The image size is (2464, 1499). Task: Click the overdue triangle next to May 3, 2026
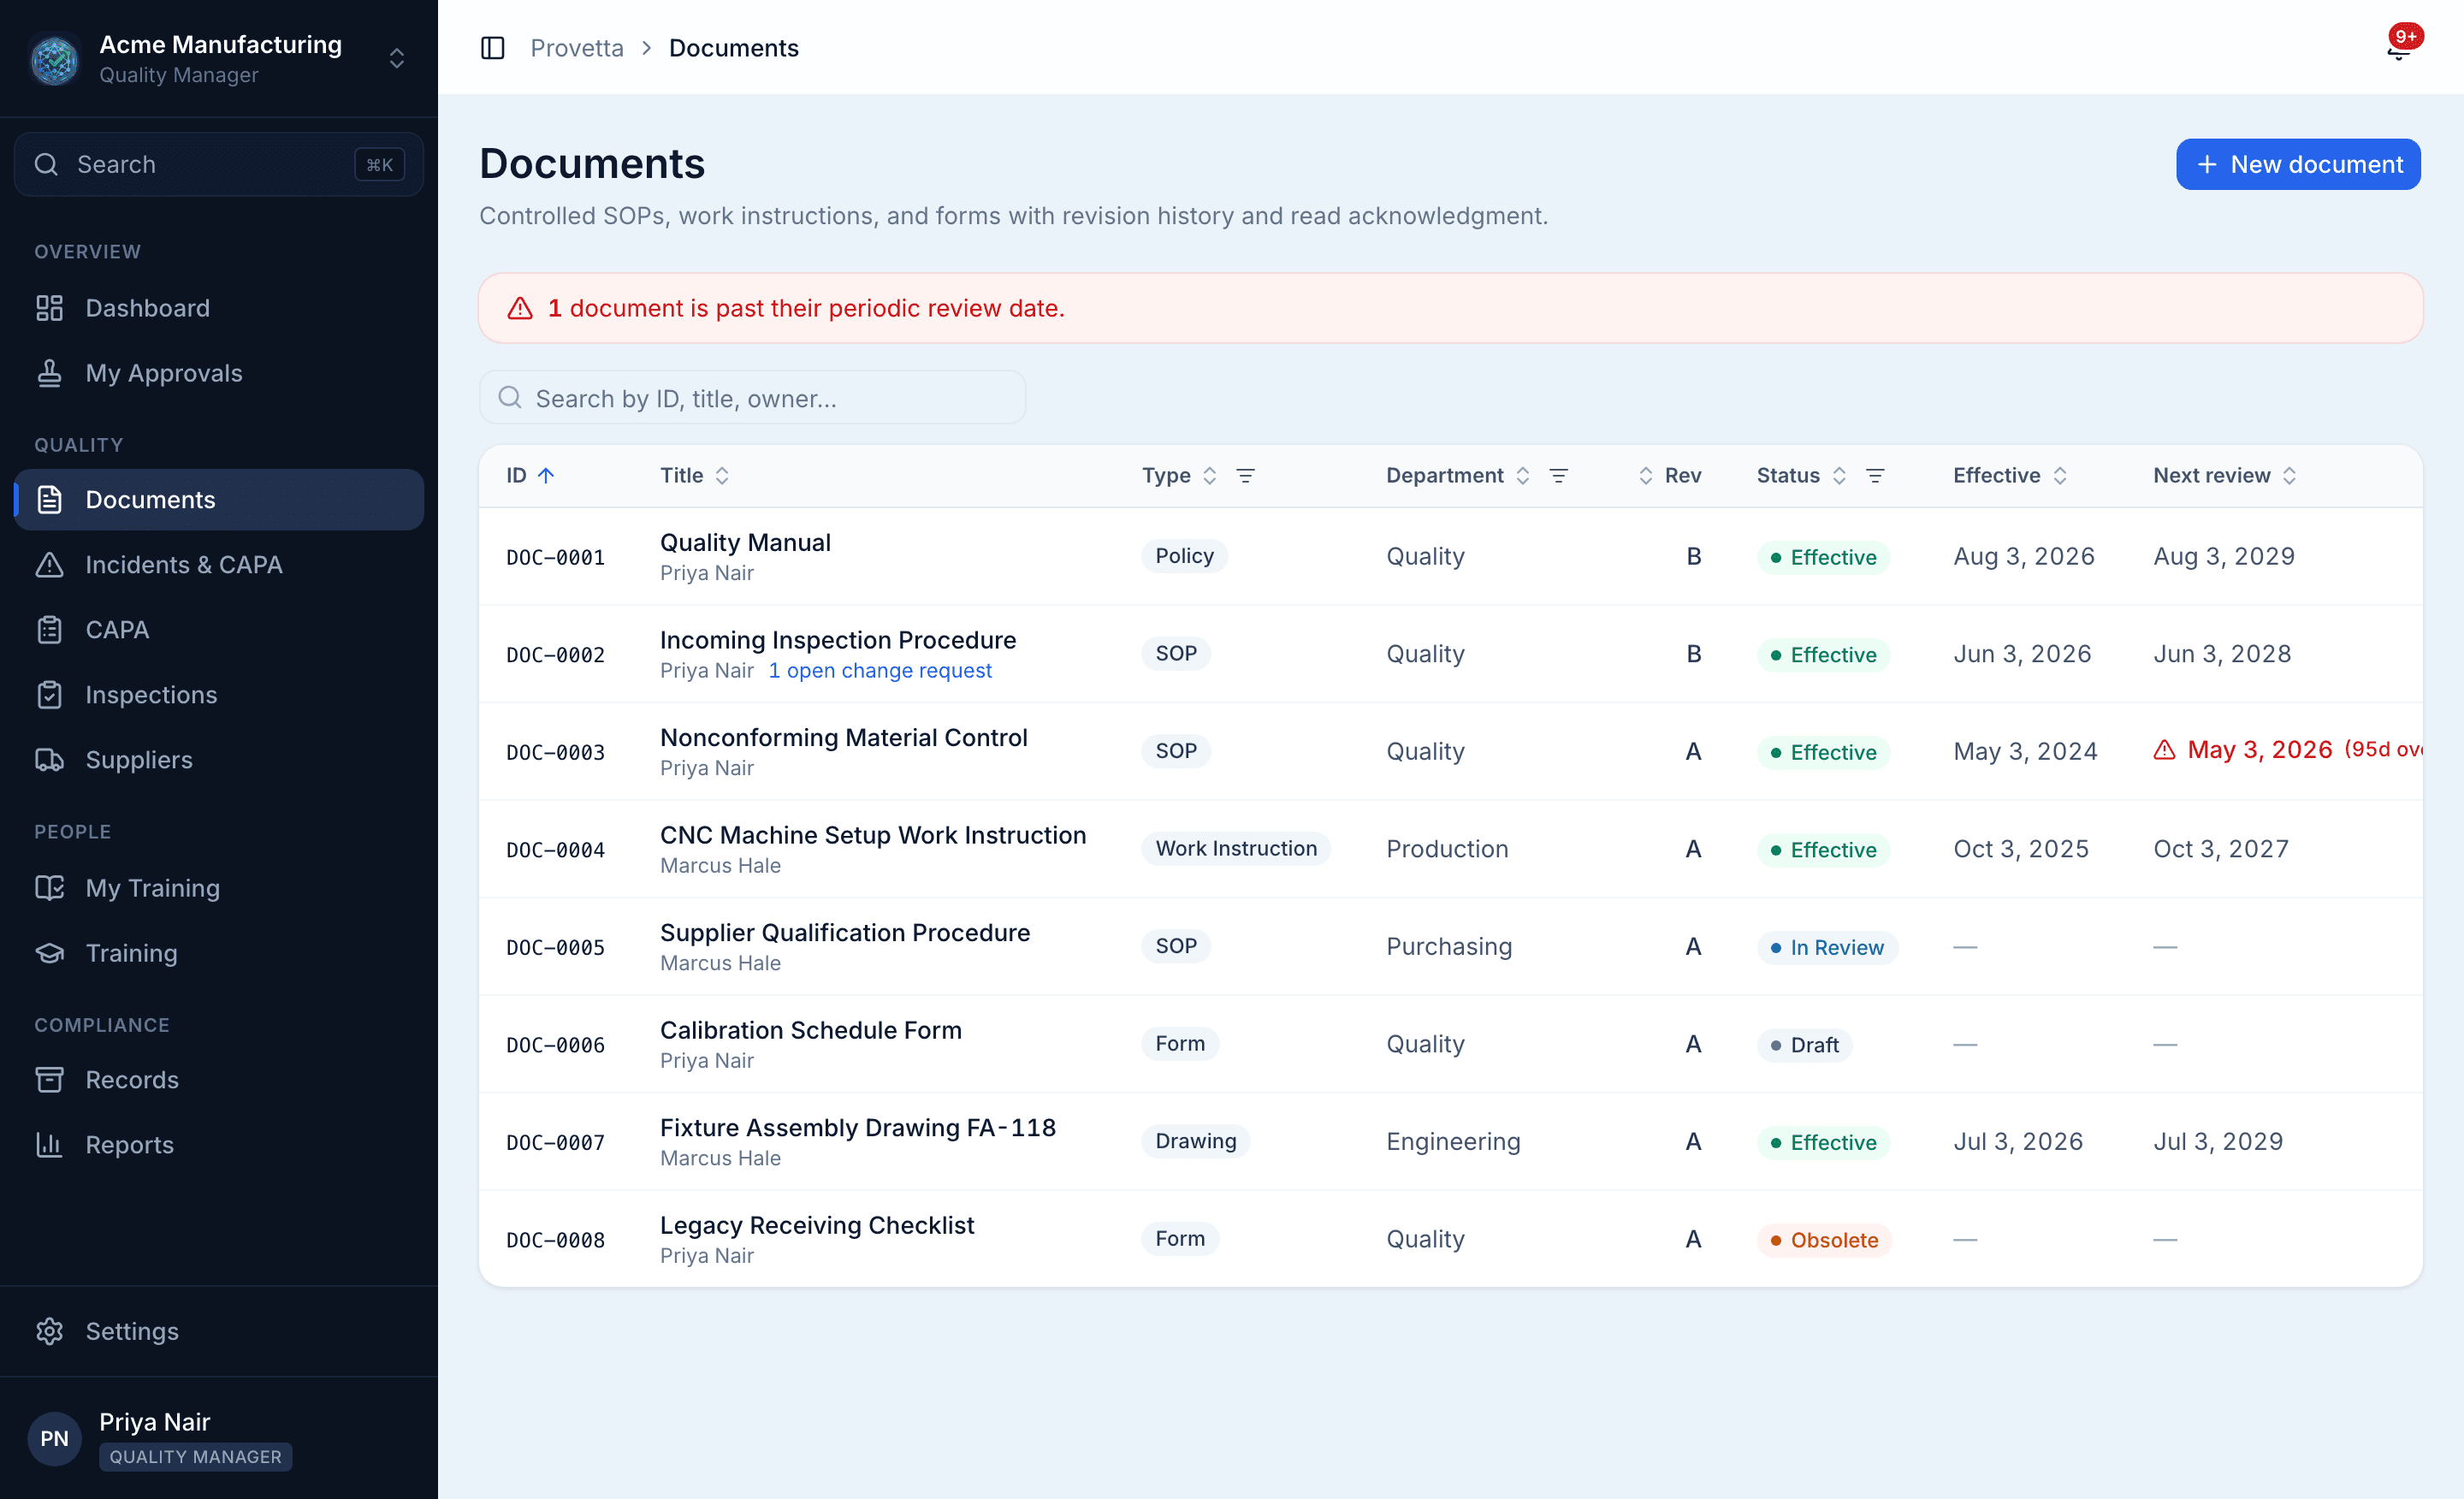coord(2164,750)
